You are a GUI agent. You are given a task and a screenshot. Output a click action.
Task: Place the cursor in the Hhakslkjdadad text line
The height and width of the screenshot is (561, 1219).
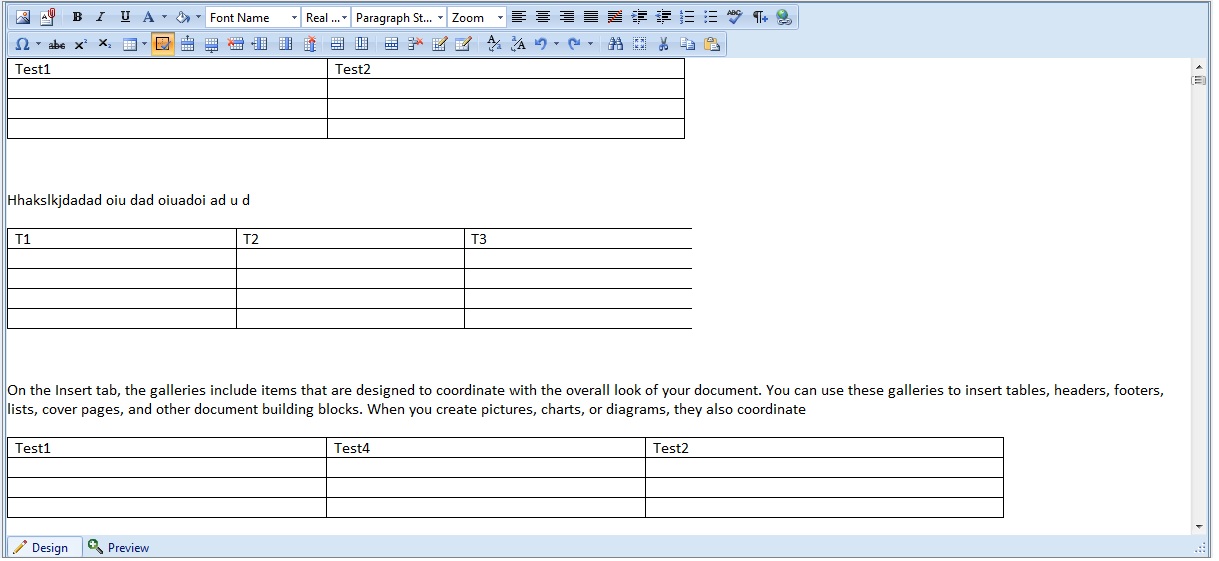click(129, 200)
